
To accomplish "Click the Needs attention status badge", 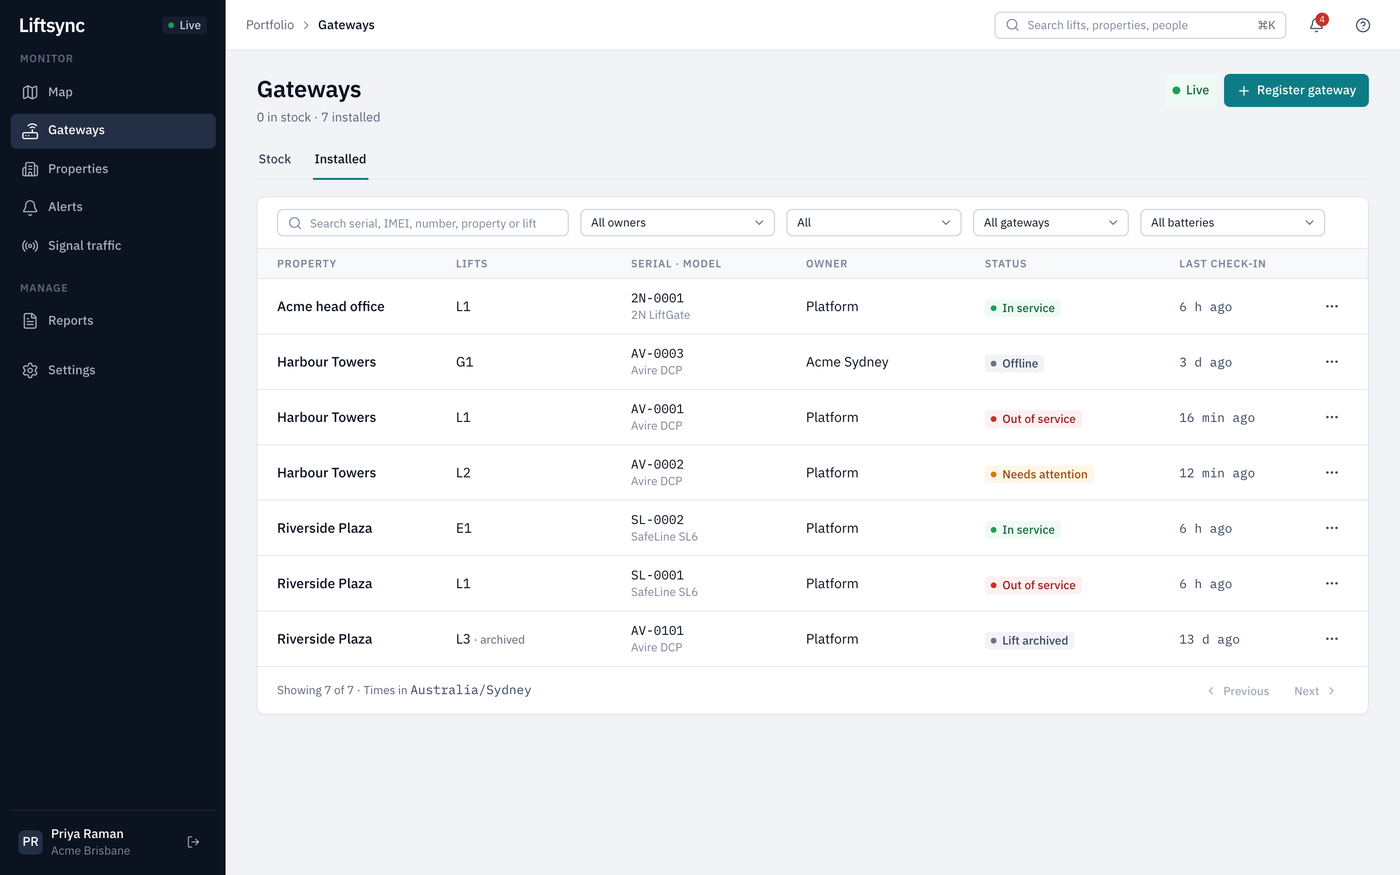I will click(x=1039, y=474).
